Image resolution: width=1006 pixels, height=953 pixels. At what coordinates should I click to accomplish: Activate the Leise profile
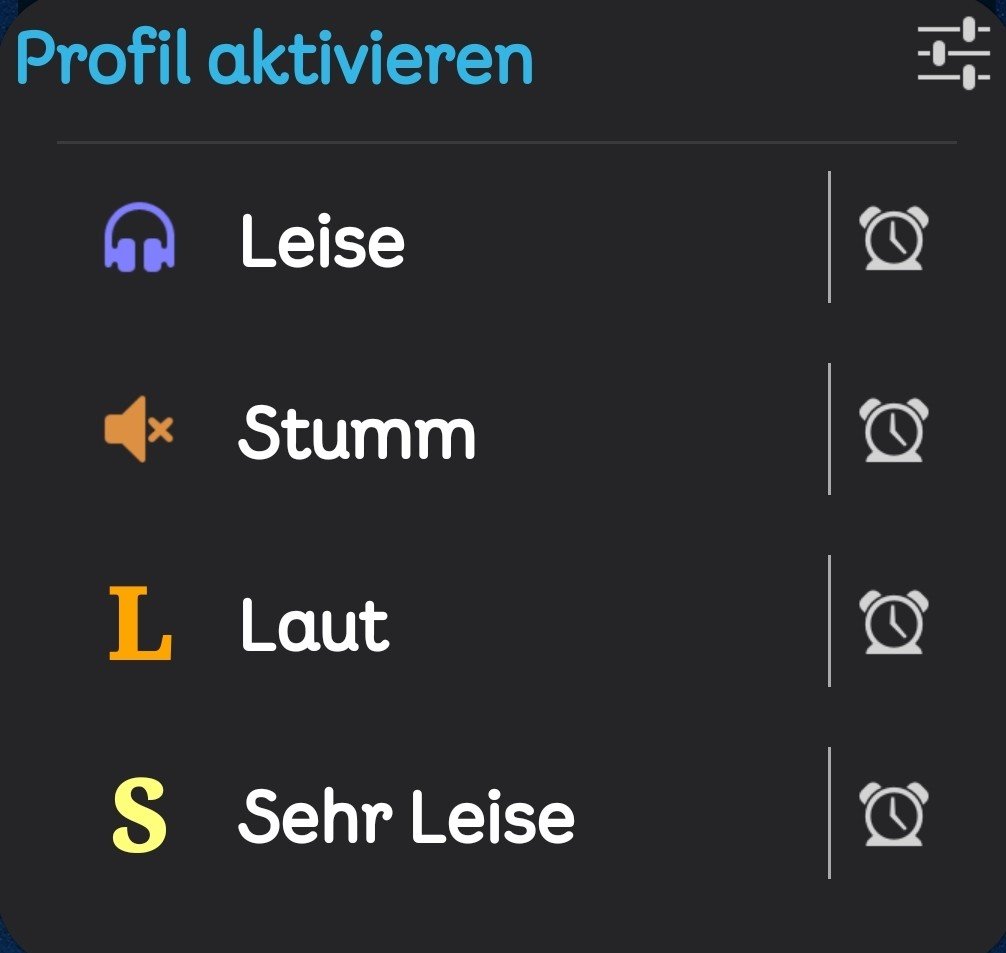point(322,241)
